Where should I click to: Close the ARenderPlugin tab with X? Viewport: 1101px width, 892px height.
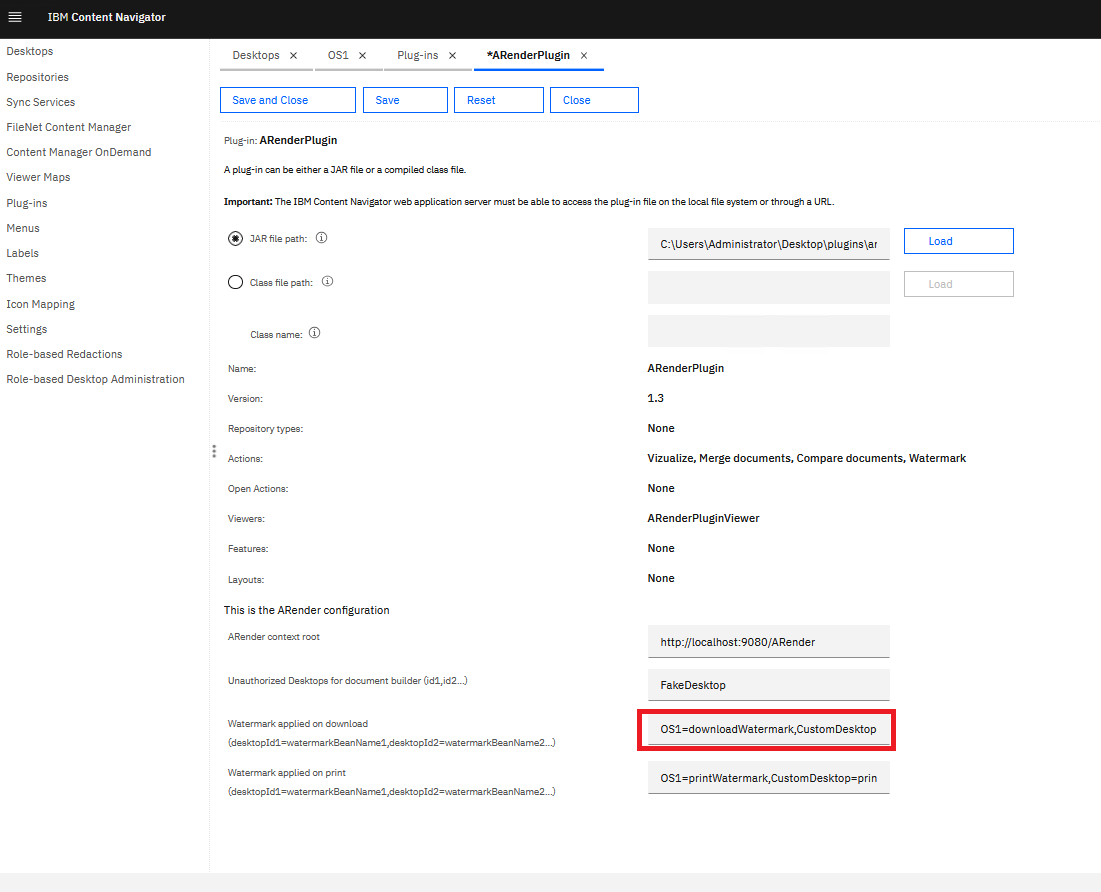tap(584, 56)
